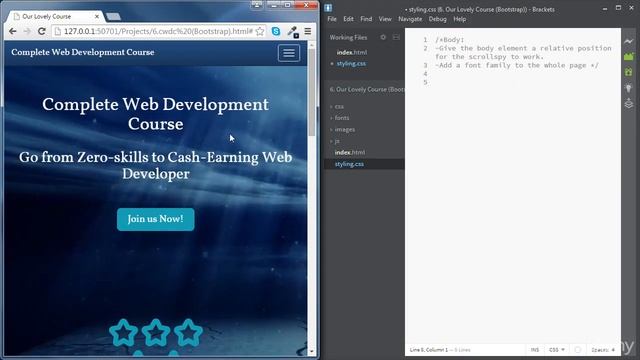
Task: Click the third star icon on webpage
Action: 188,333
